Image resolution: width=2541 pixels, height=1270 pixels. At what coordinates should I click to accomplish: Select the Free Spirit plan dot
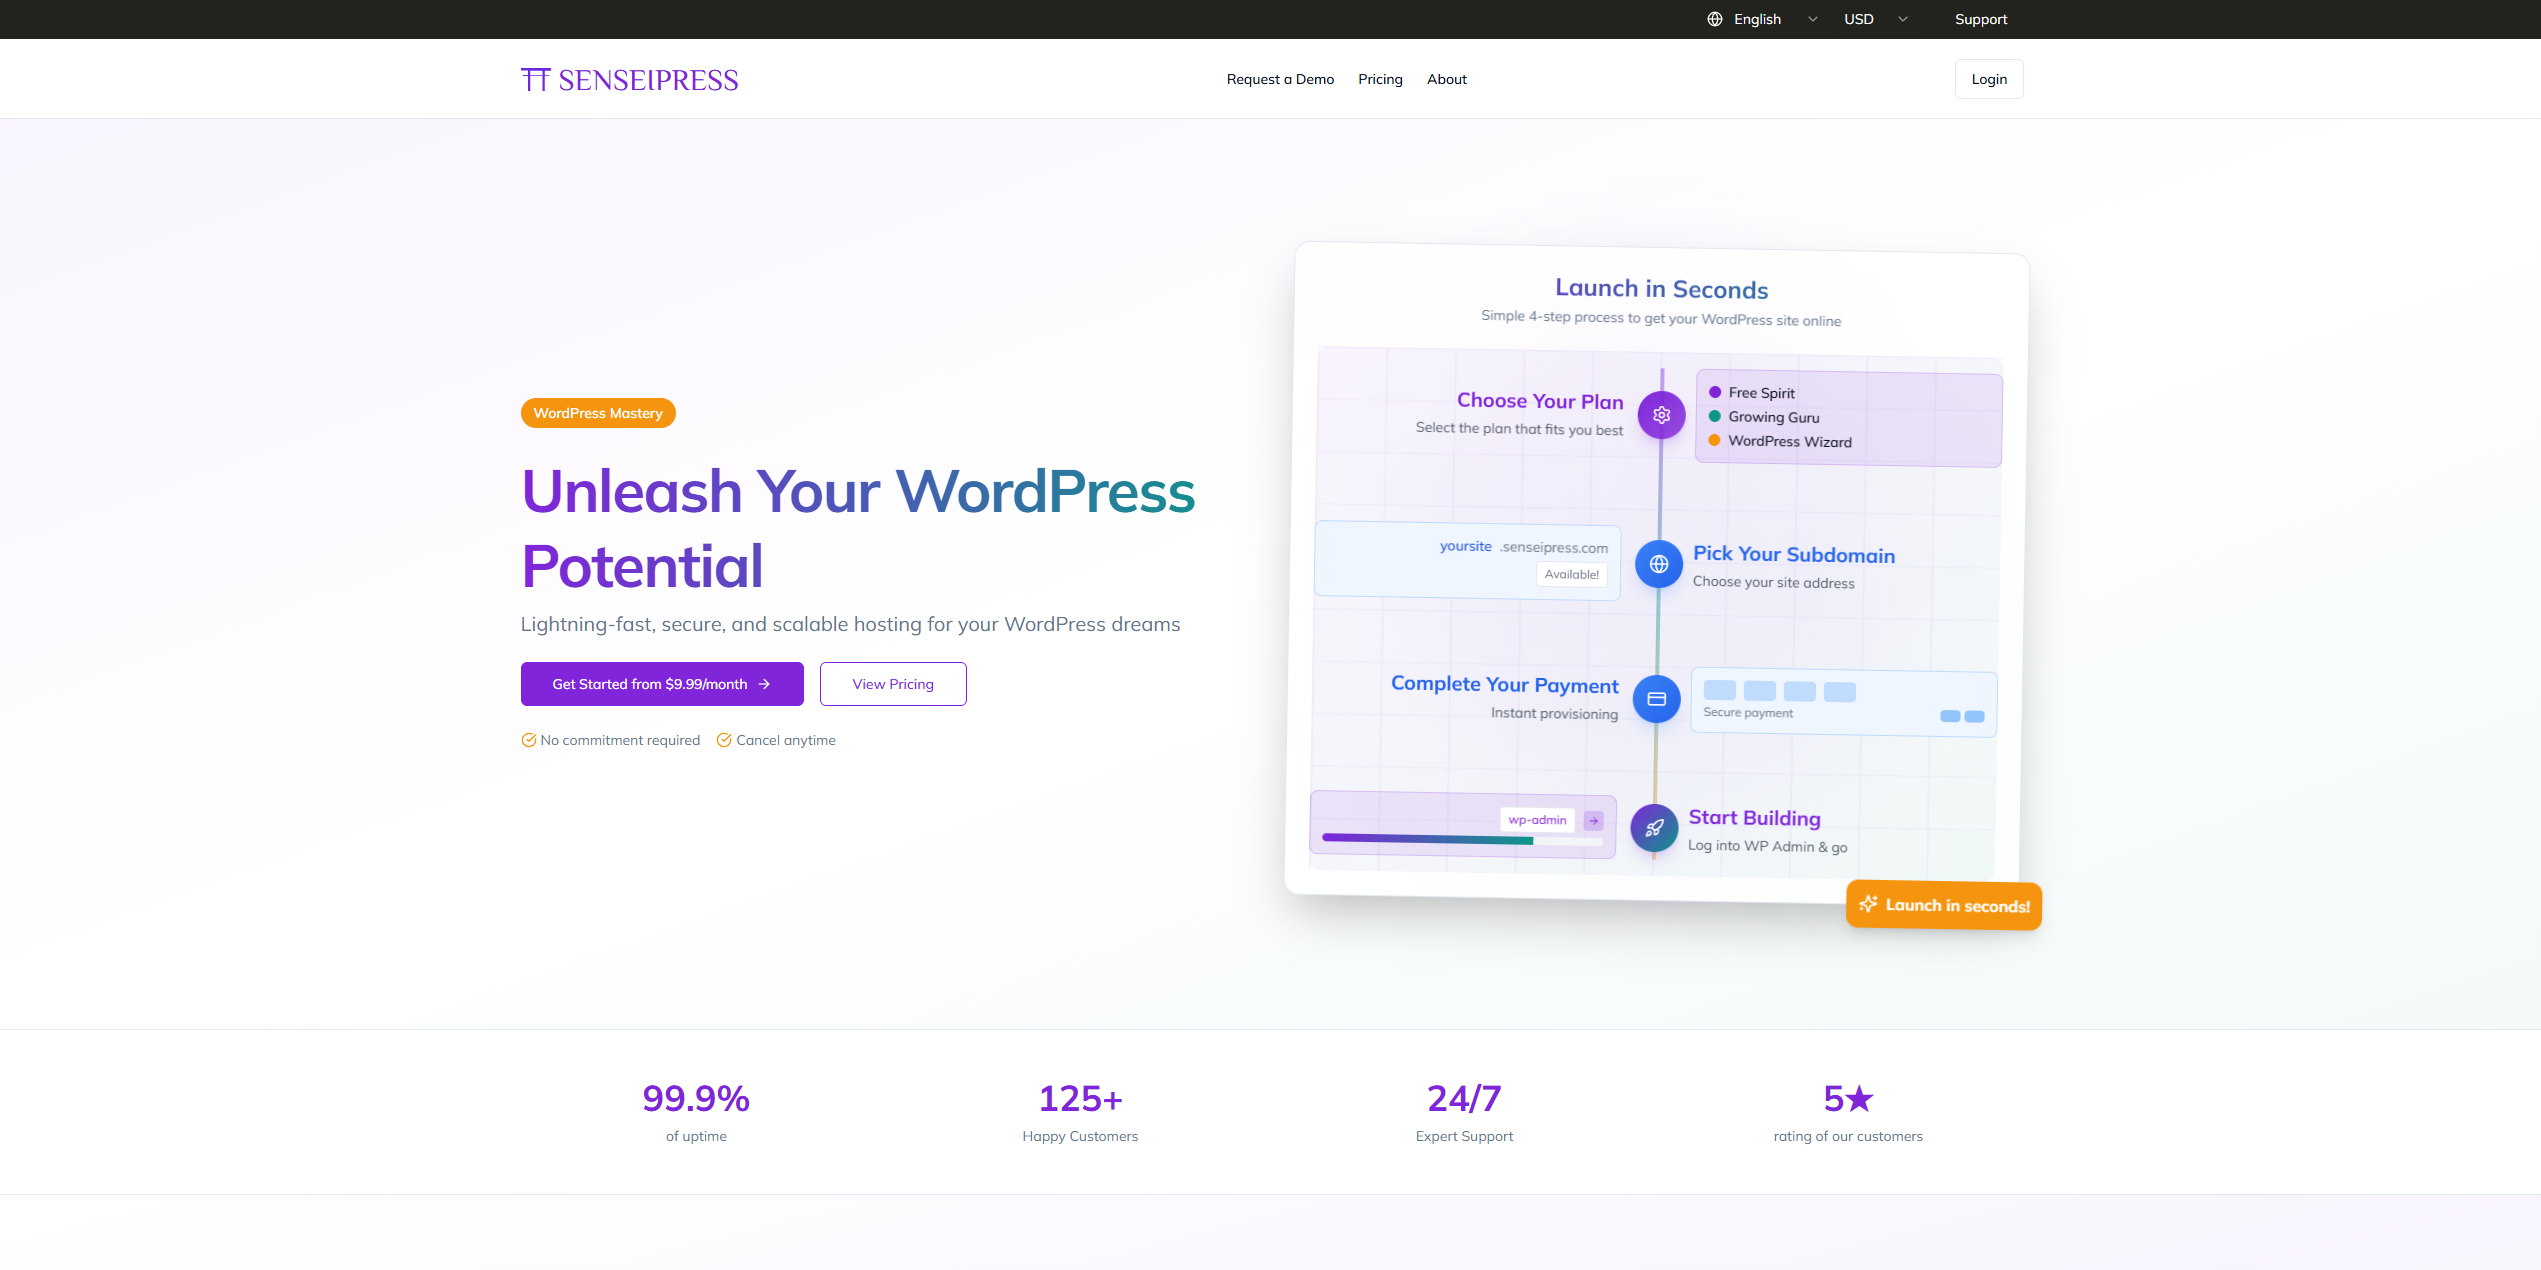pos(1715,392)
